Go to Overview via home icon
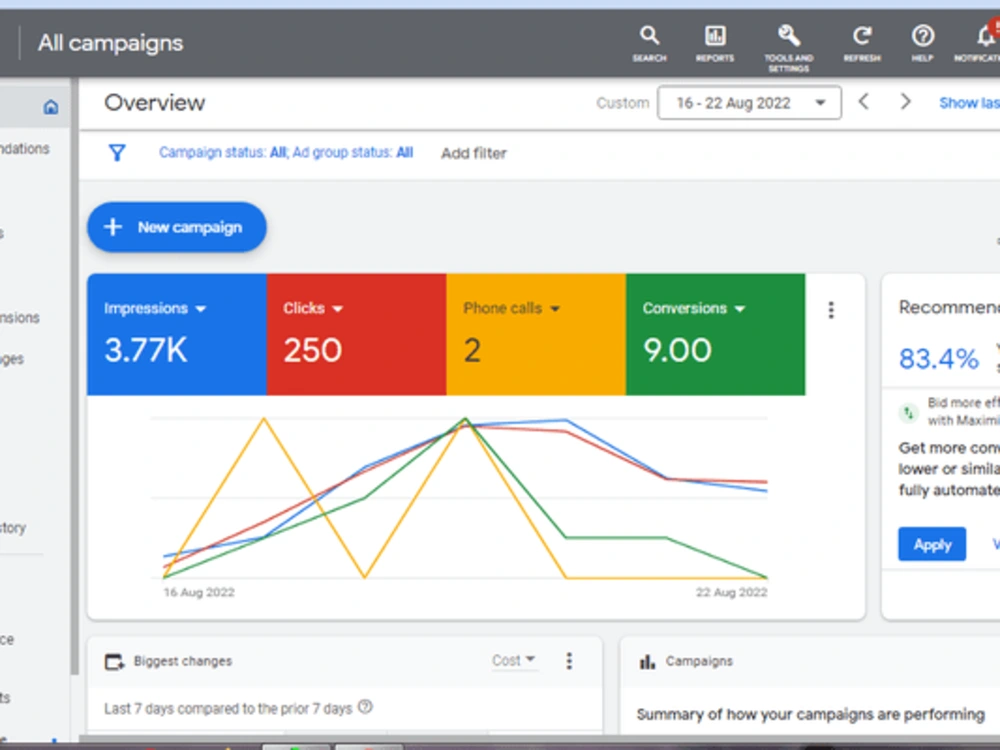Screen dimensions: 1000x750 (51, 107)
